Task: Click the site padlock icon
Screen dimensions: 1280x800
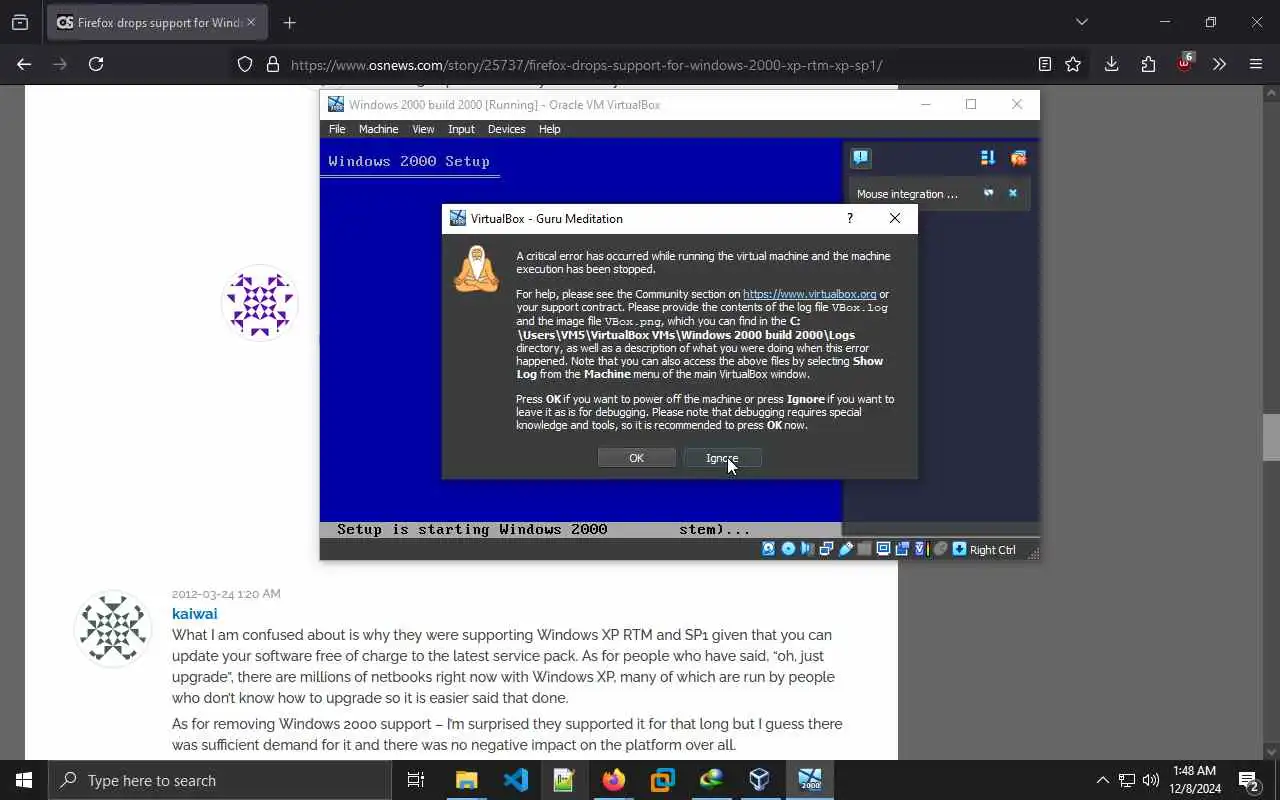Action: (272, 65)
